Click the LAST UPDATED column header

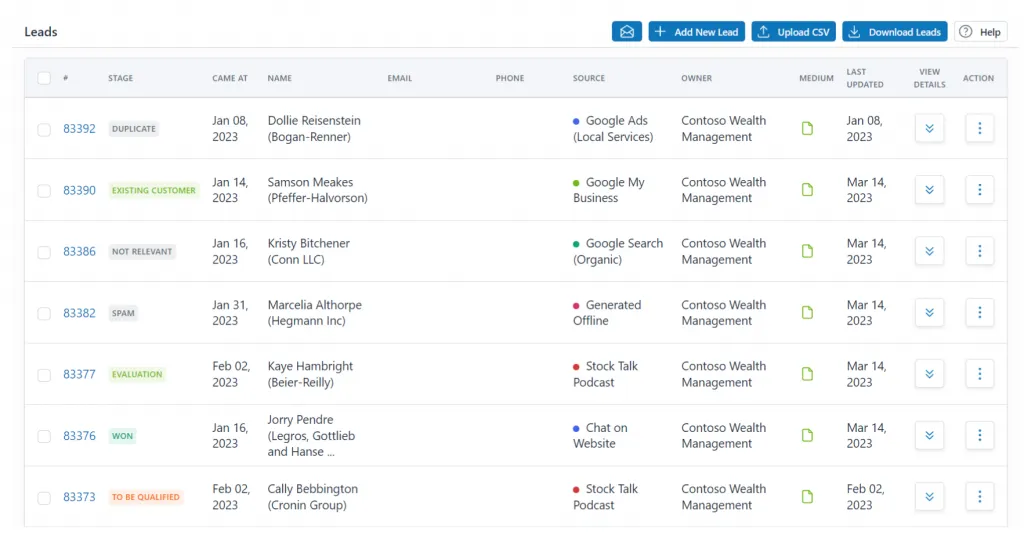[x=865, y=78]
